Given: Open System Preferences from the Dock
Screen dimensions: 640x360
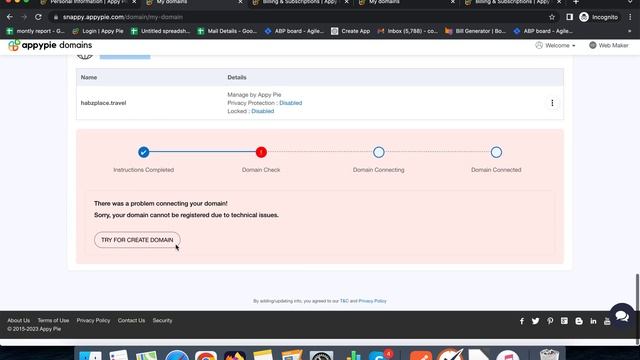Looking at the screenshot, I should point(321,356).
